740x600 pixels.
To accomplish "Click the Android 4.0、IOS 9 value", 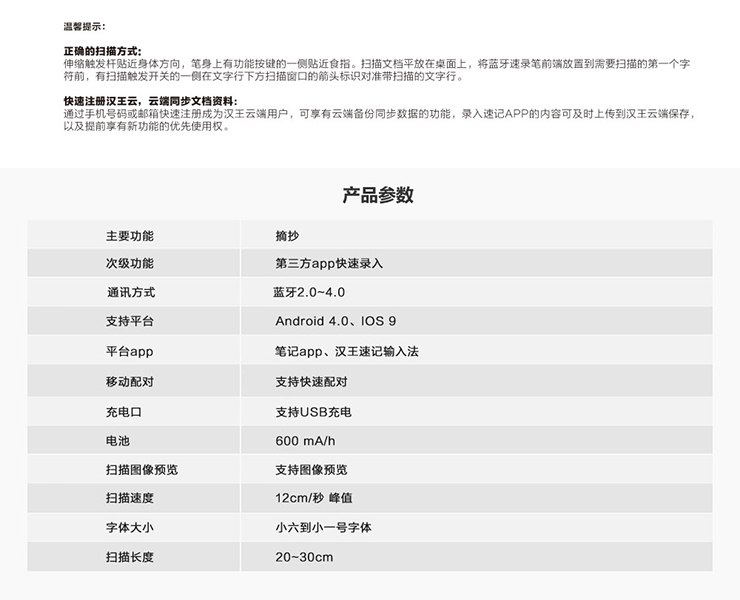I will click(335, 322).
